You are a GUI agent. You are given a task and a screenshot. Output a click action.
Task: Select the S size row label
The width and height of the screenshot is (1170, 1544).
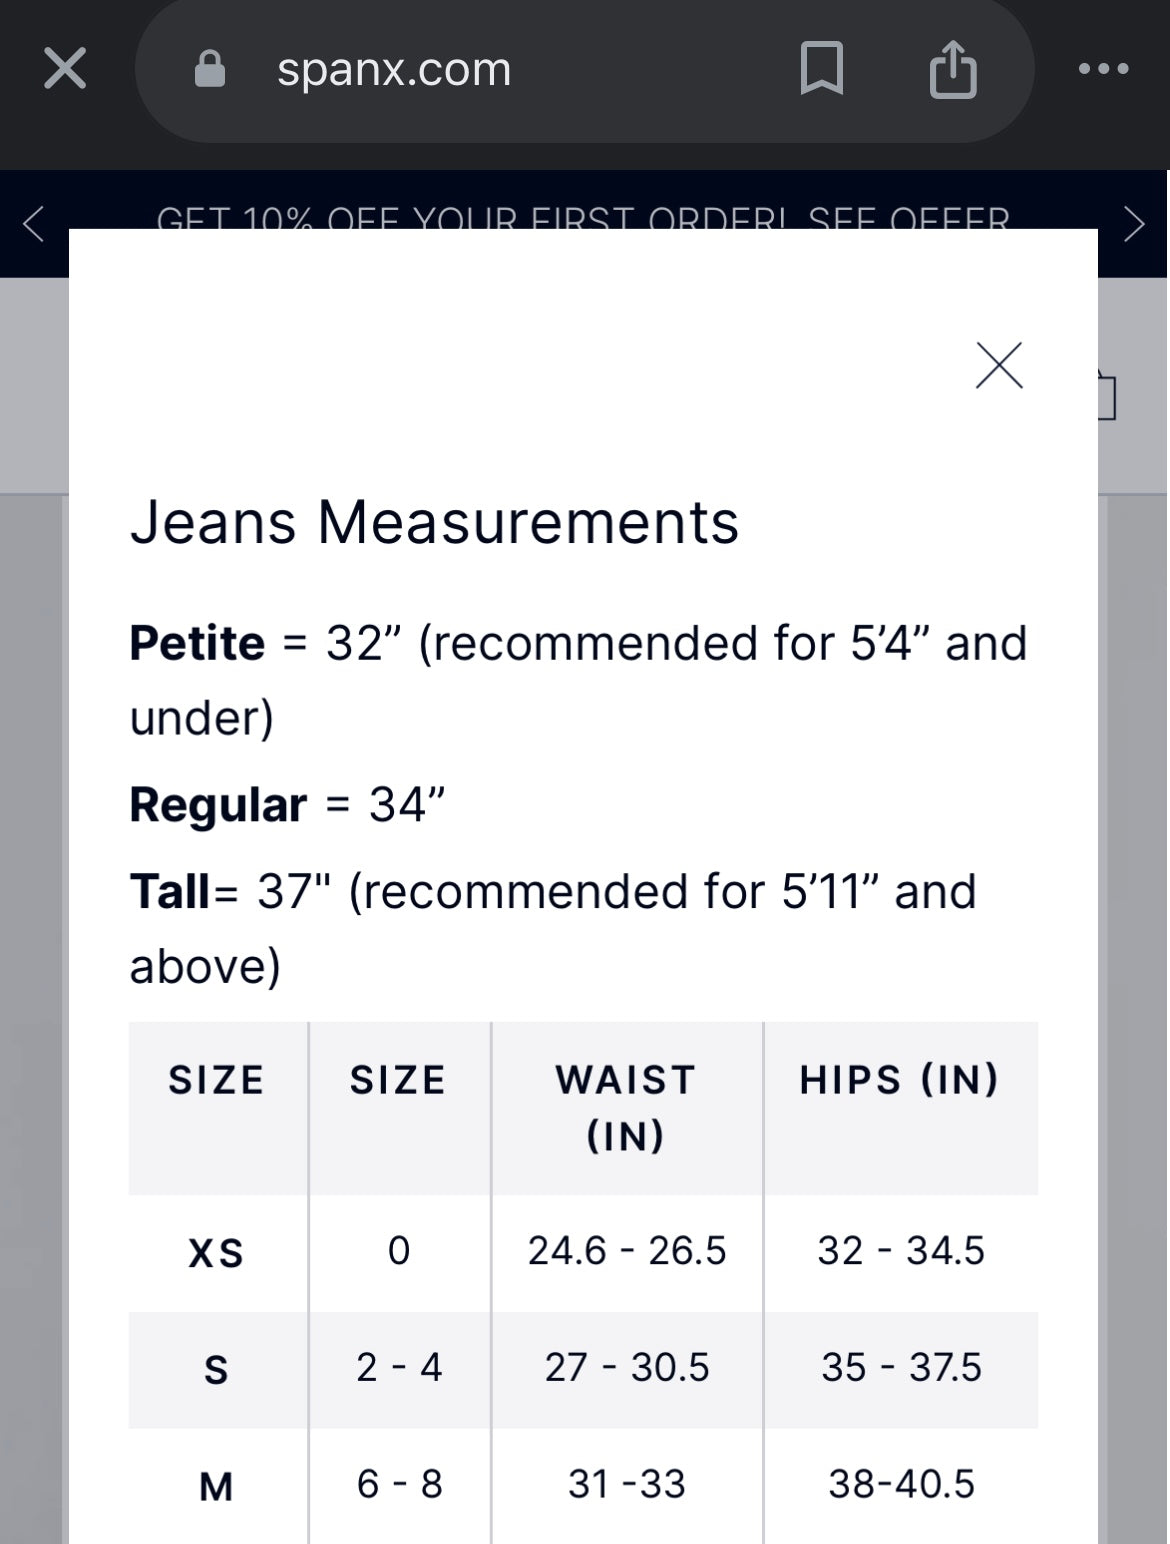point(216,1369)
